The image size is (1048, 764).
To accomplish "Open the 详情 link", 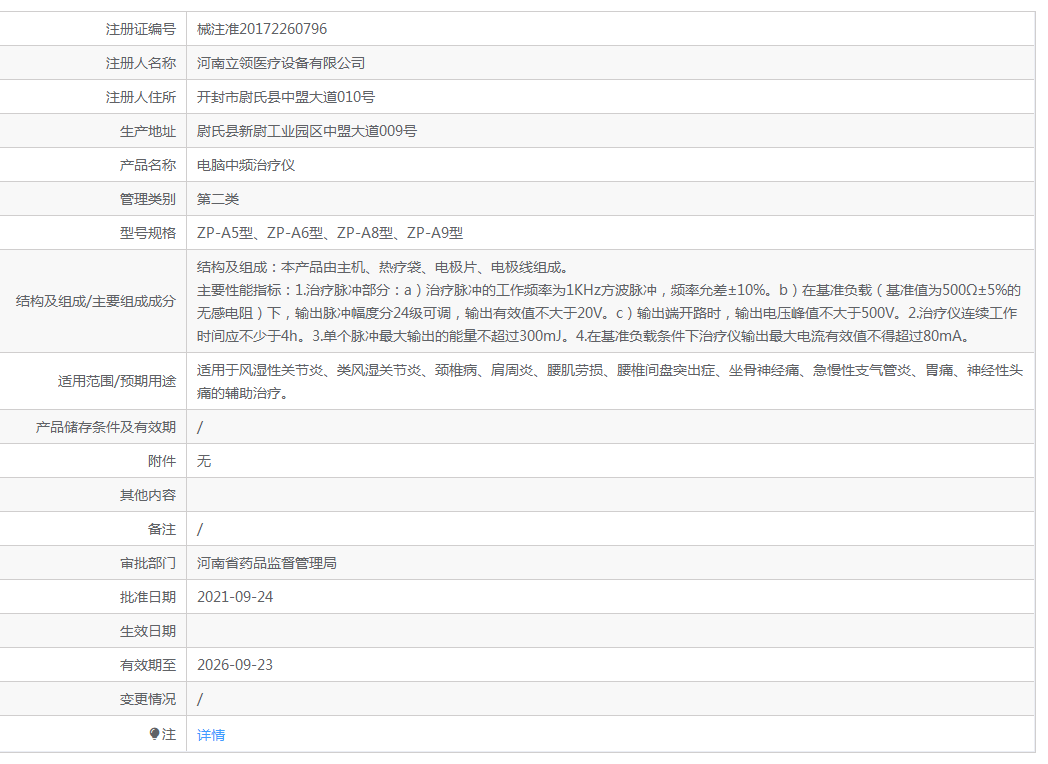I will [x=211, y=735].
